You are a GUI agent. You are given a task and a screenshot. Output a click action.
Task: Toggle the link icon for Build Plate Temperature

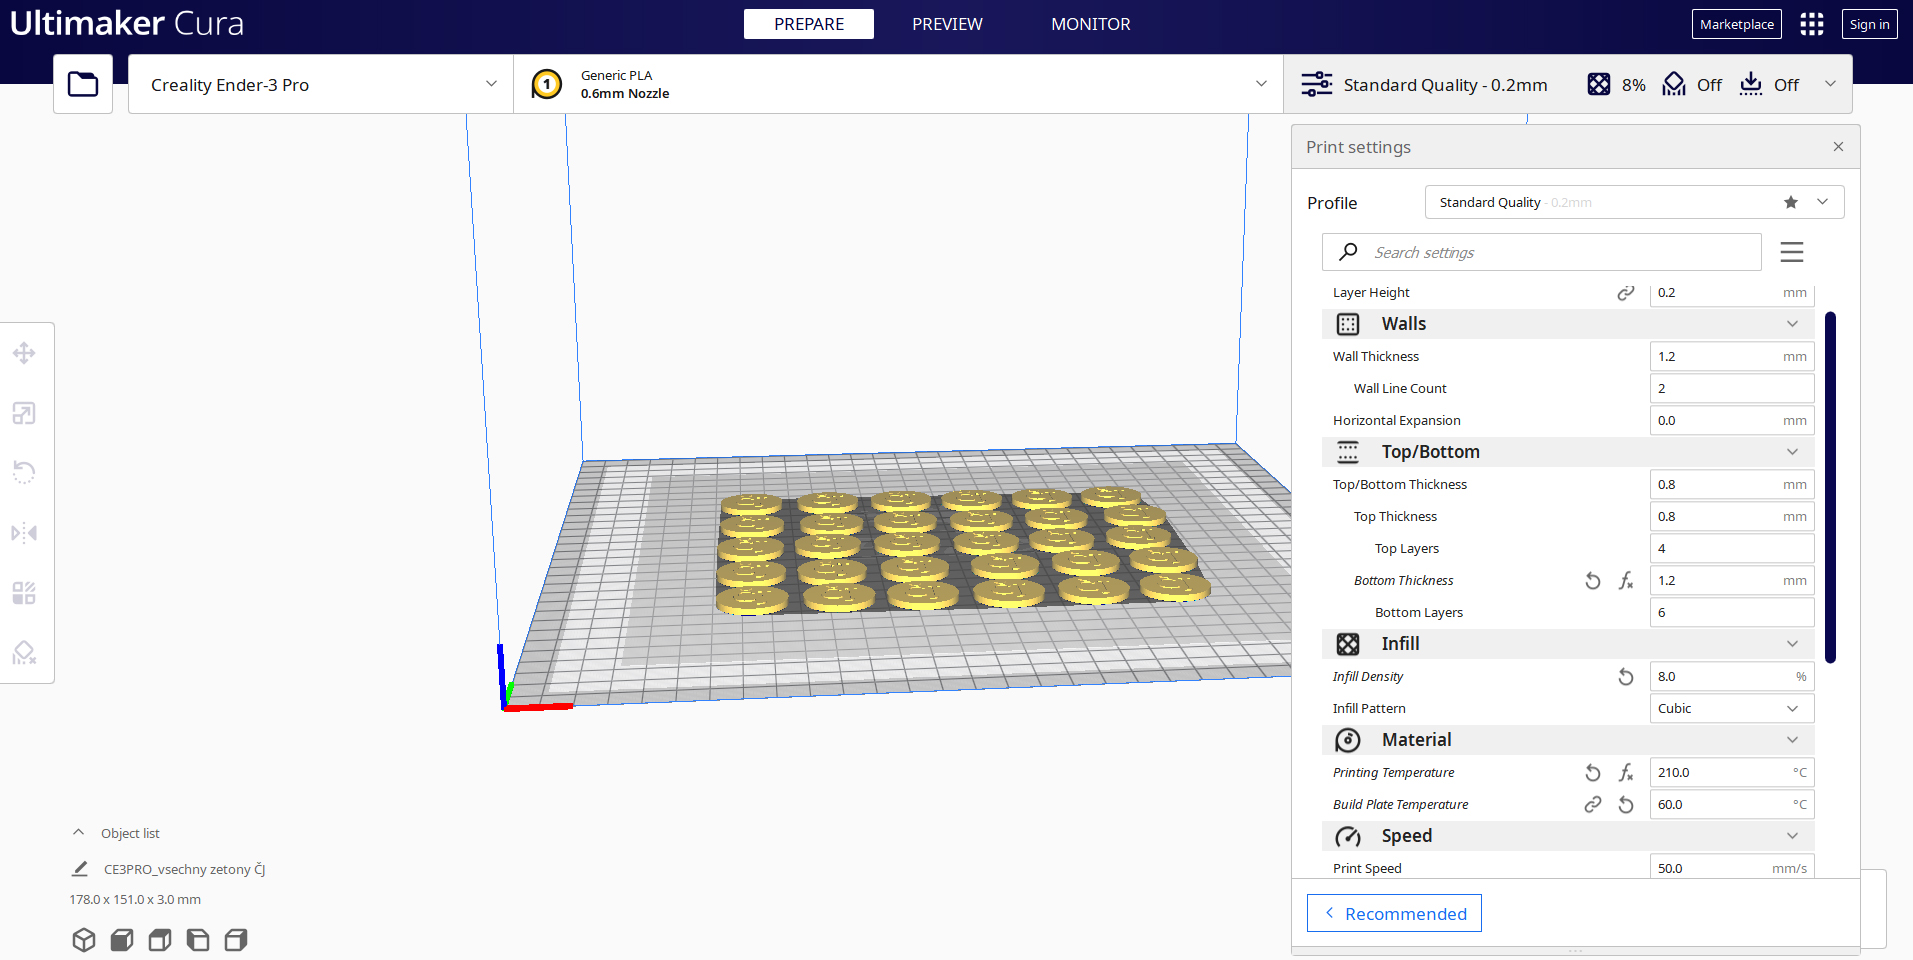[x=1592, y=805]
